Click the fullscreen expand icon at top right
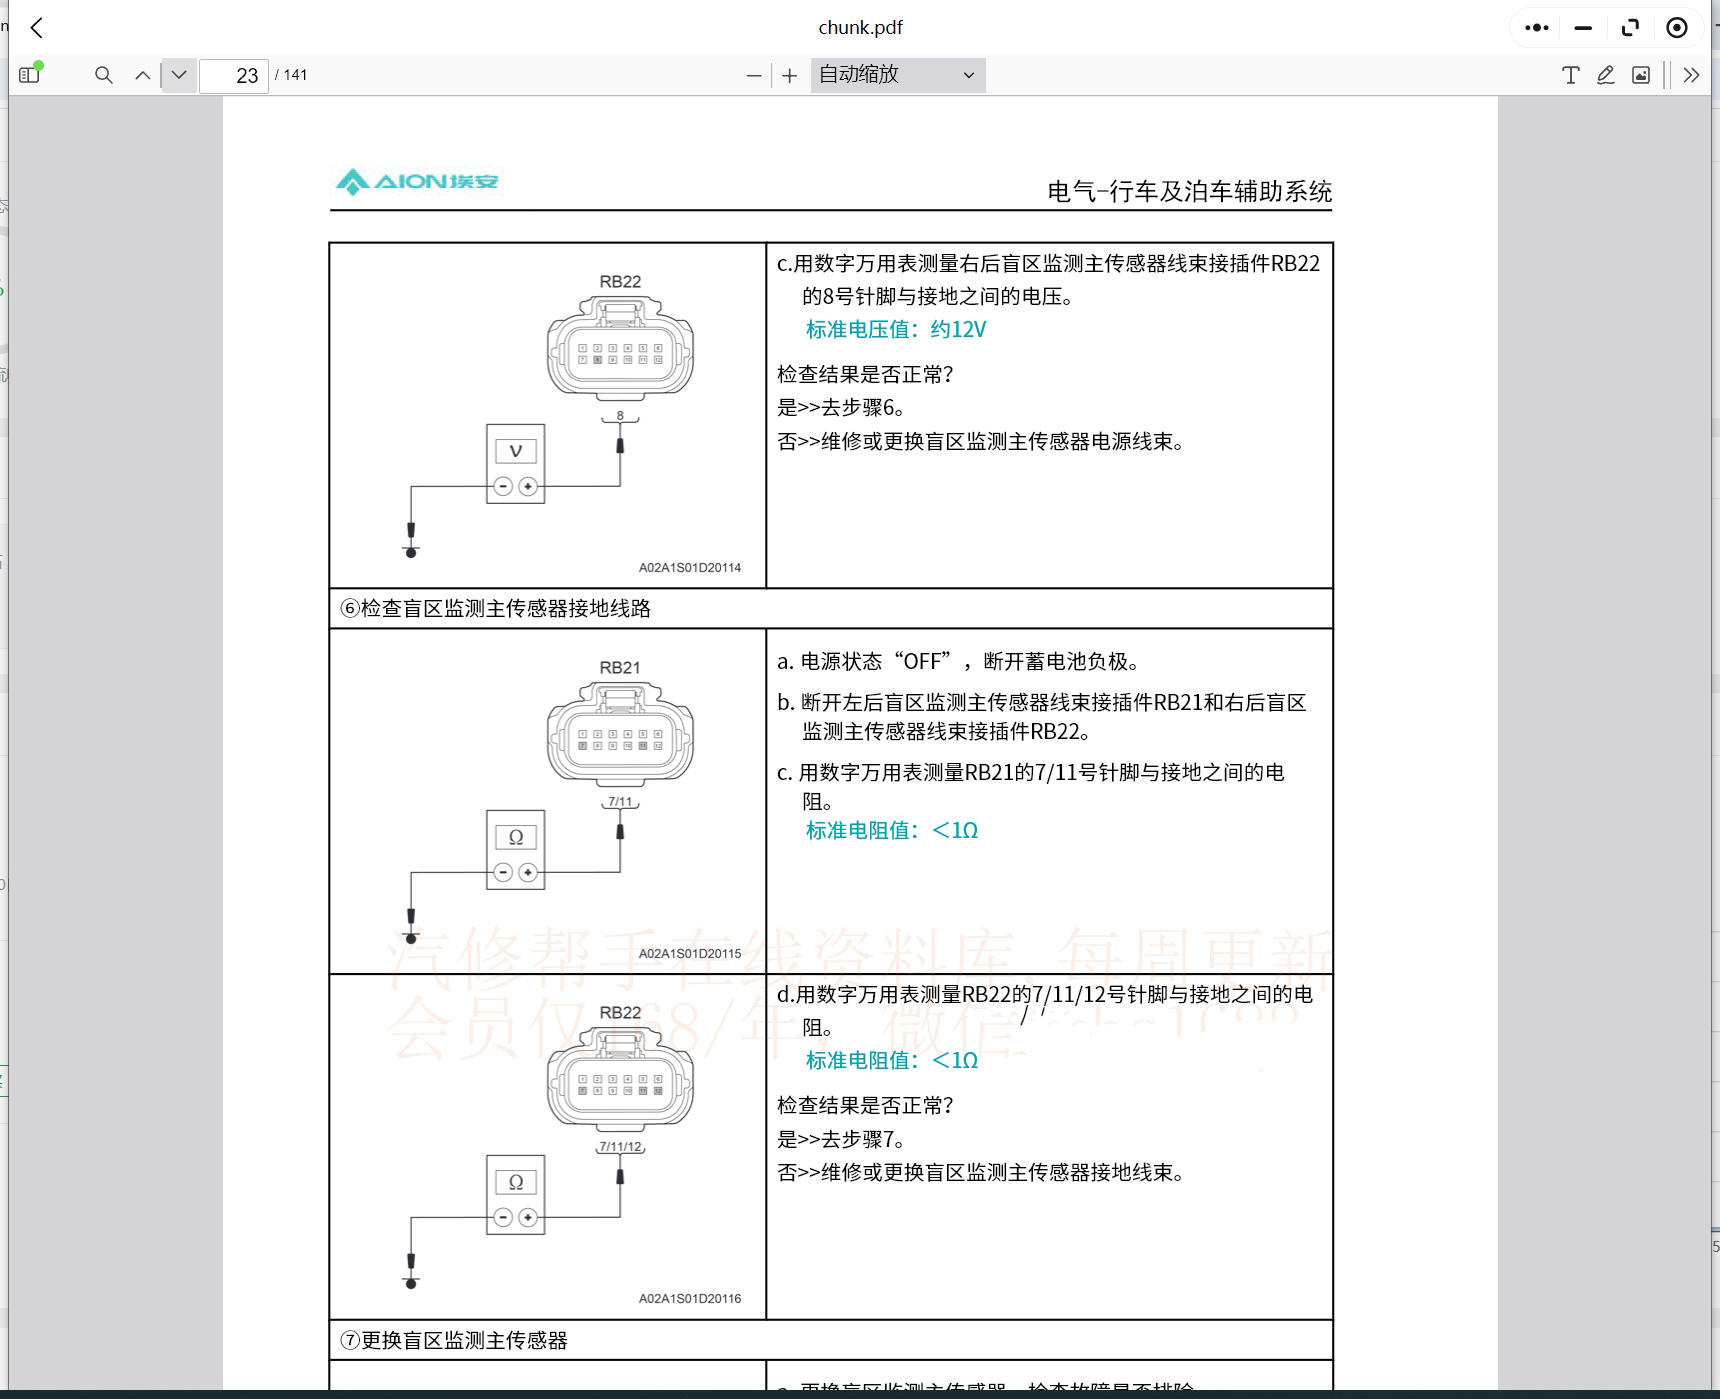Viewport: 1720px width, 1399px height. coord(1629,27)
